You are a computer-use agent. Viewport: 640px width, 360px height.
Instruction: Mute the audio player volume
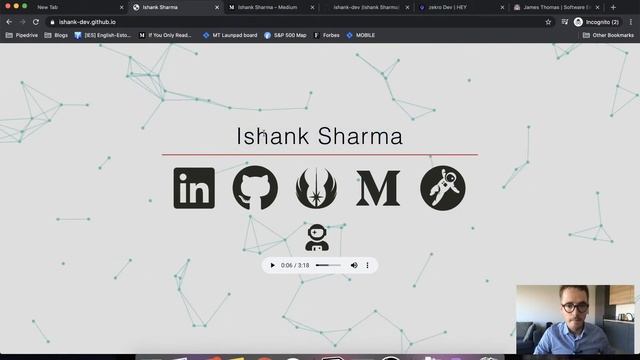point(354,265)
